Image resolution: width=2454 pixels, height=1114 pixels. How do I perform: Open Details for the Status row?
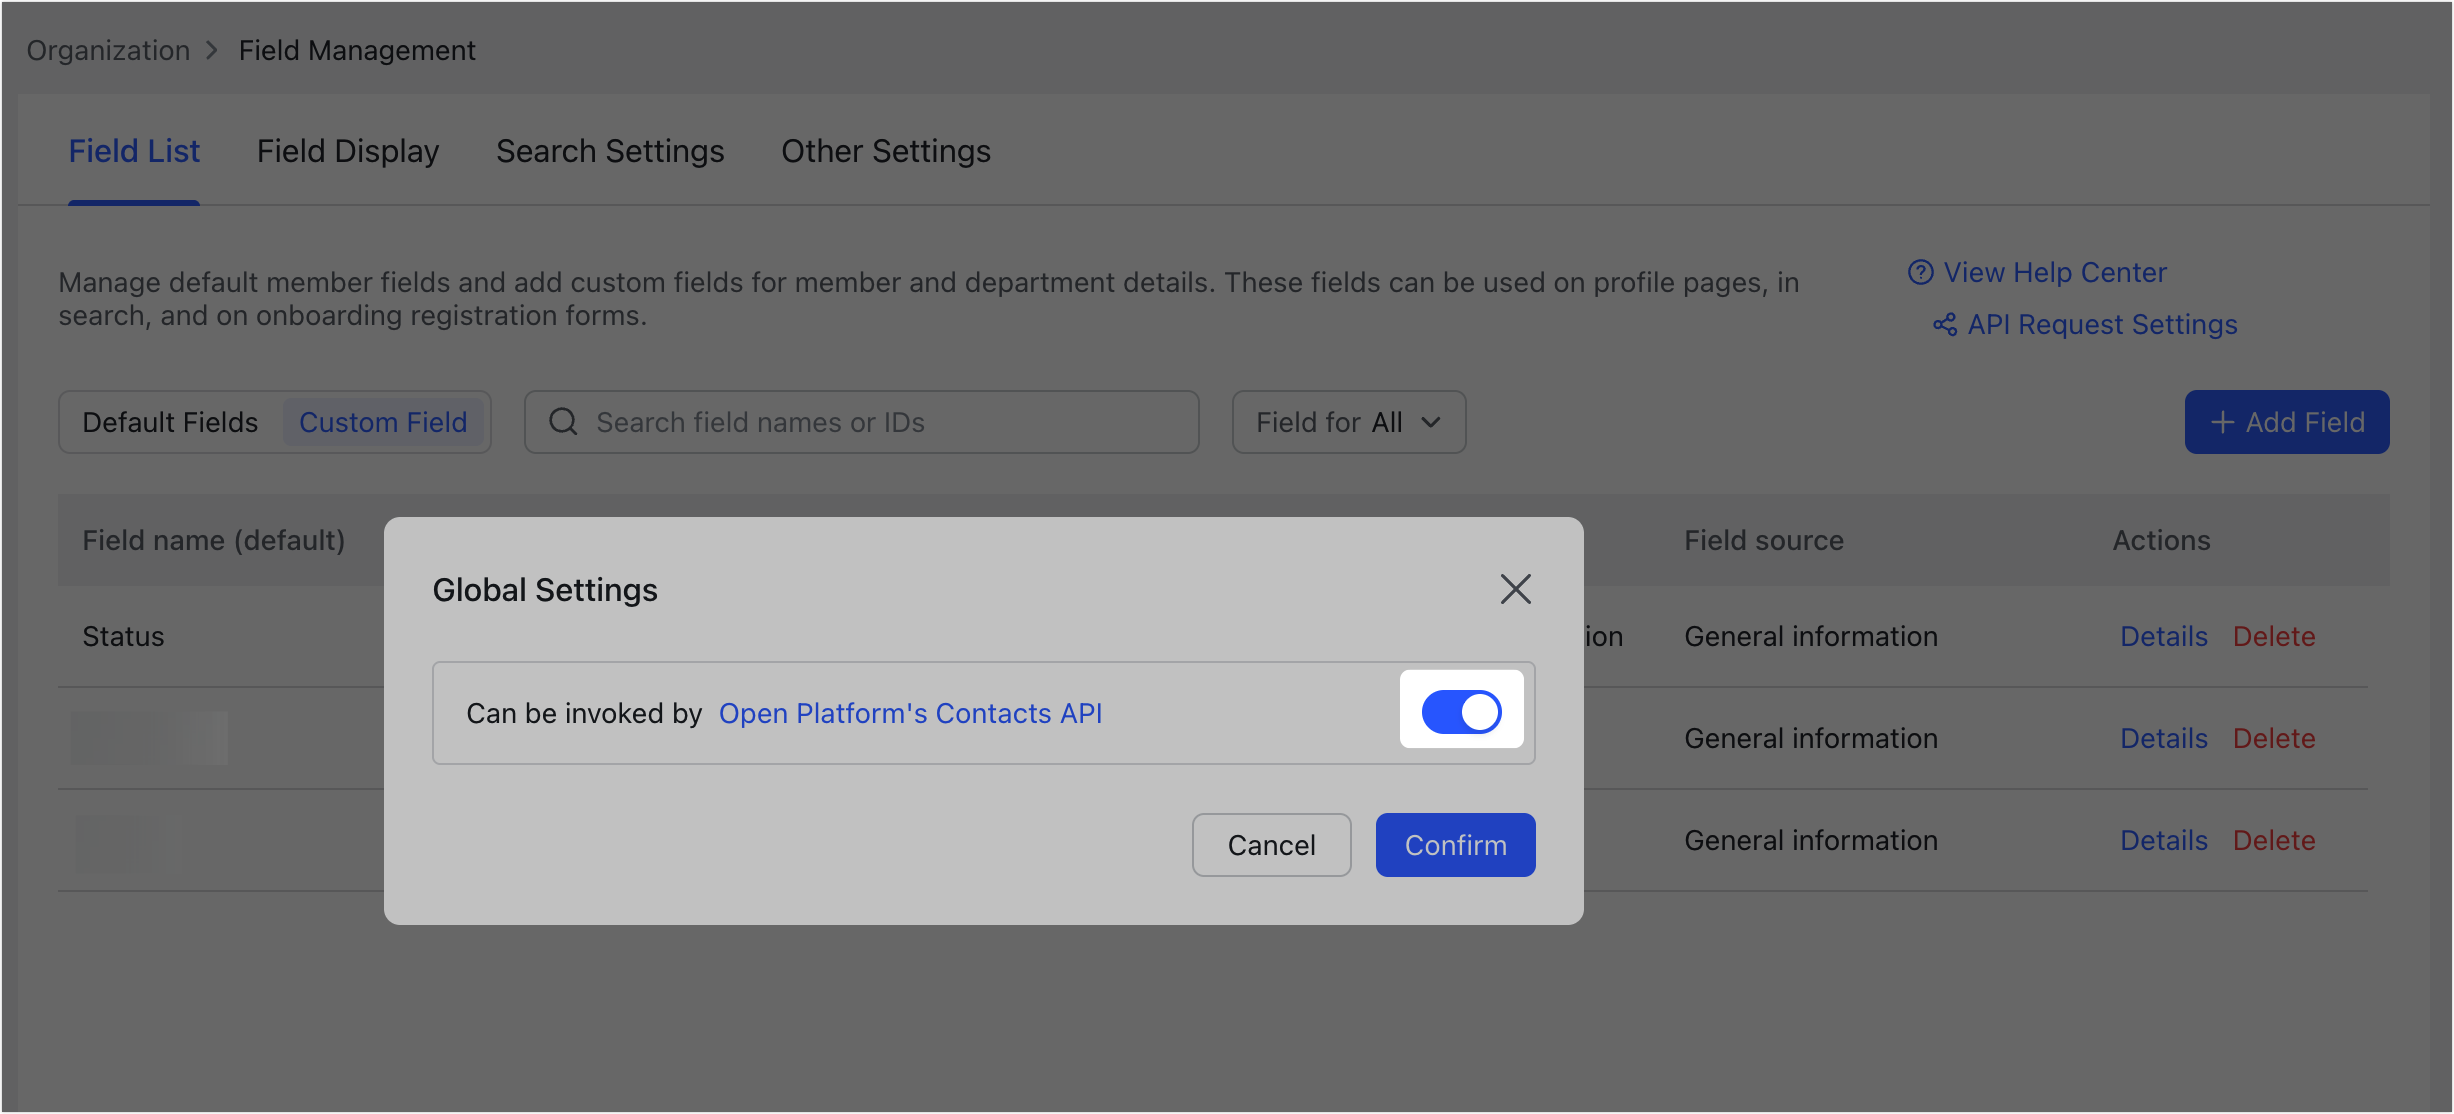(2164, 636)
